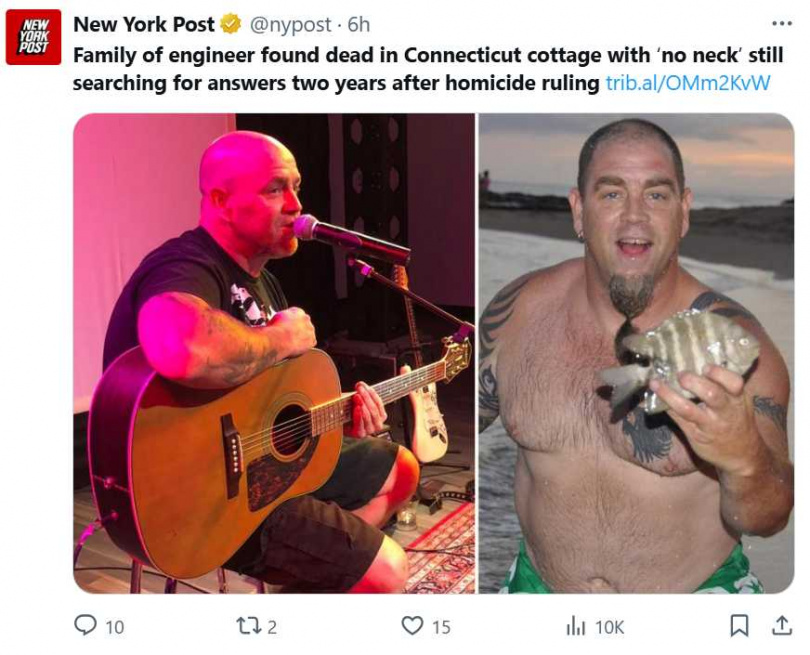Open the trib.al/OMm2KvW link
This screenshot has height=655, width=810.
(688, 83)
